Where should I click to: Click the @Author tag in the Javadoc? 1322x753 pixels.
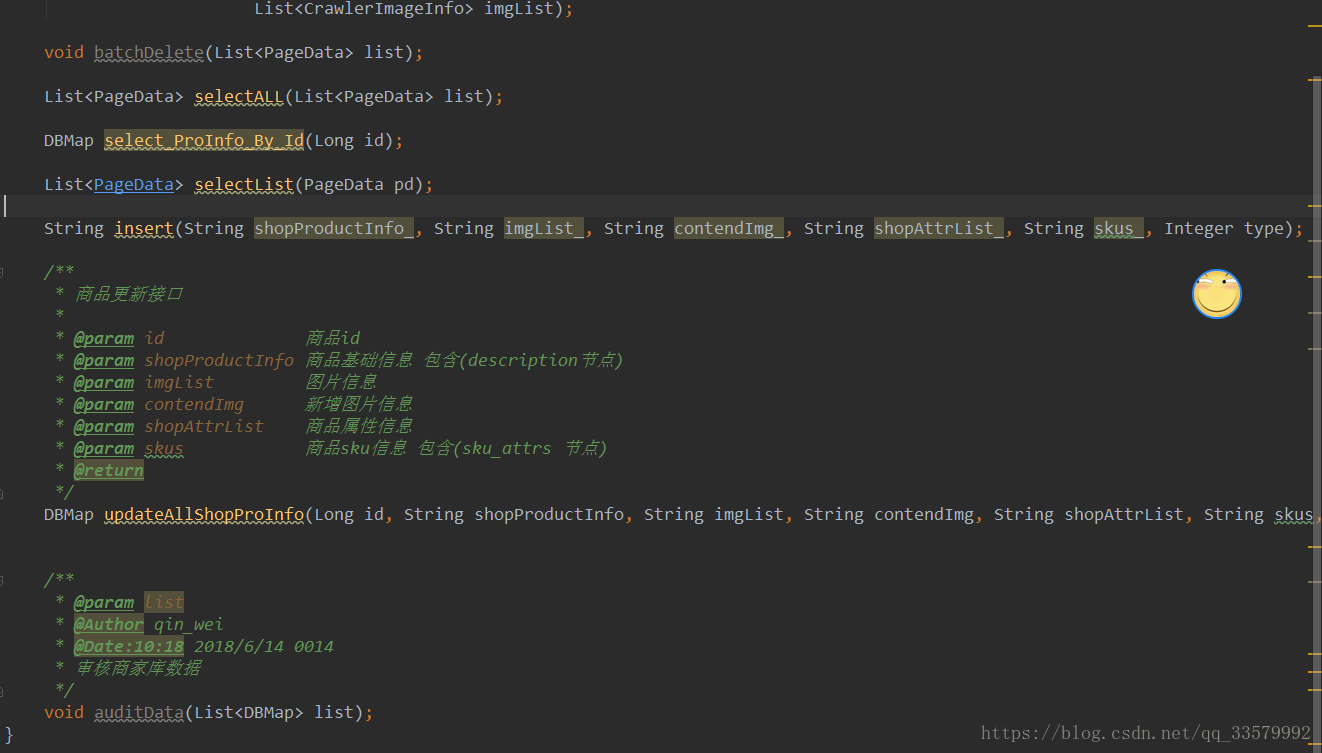click(108, 624)
